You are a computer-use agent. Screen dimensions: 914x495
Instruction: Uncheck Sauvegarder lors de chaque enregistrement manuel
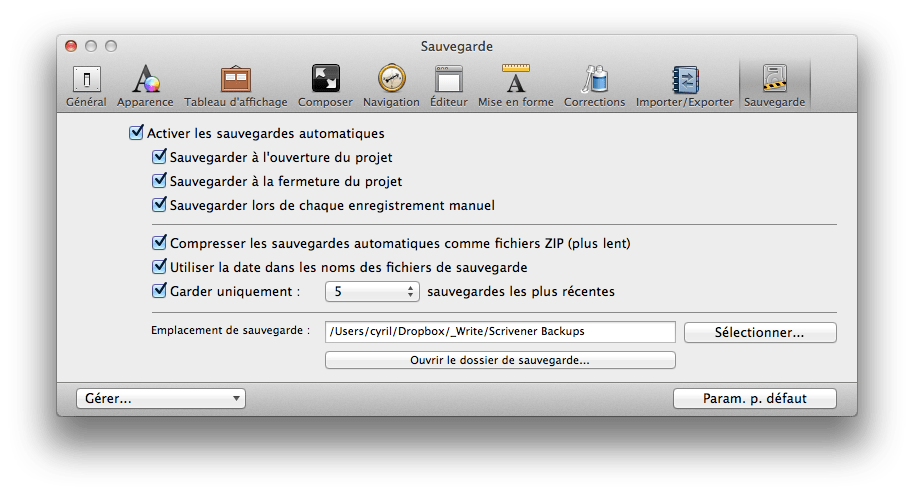pos(159,205)
